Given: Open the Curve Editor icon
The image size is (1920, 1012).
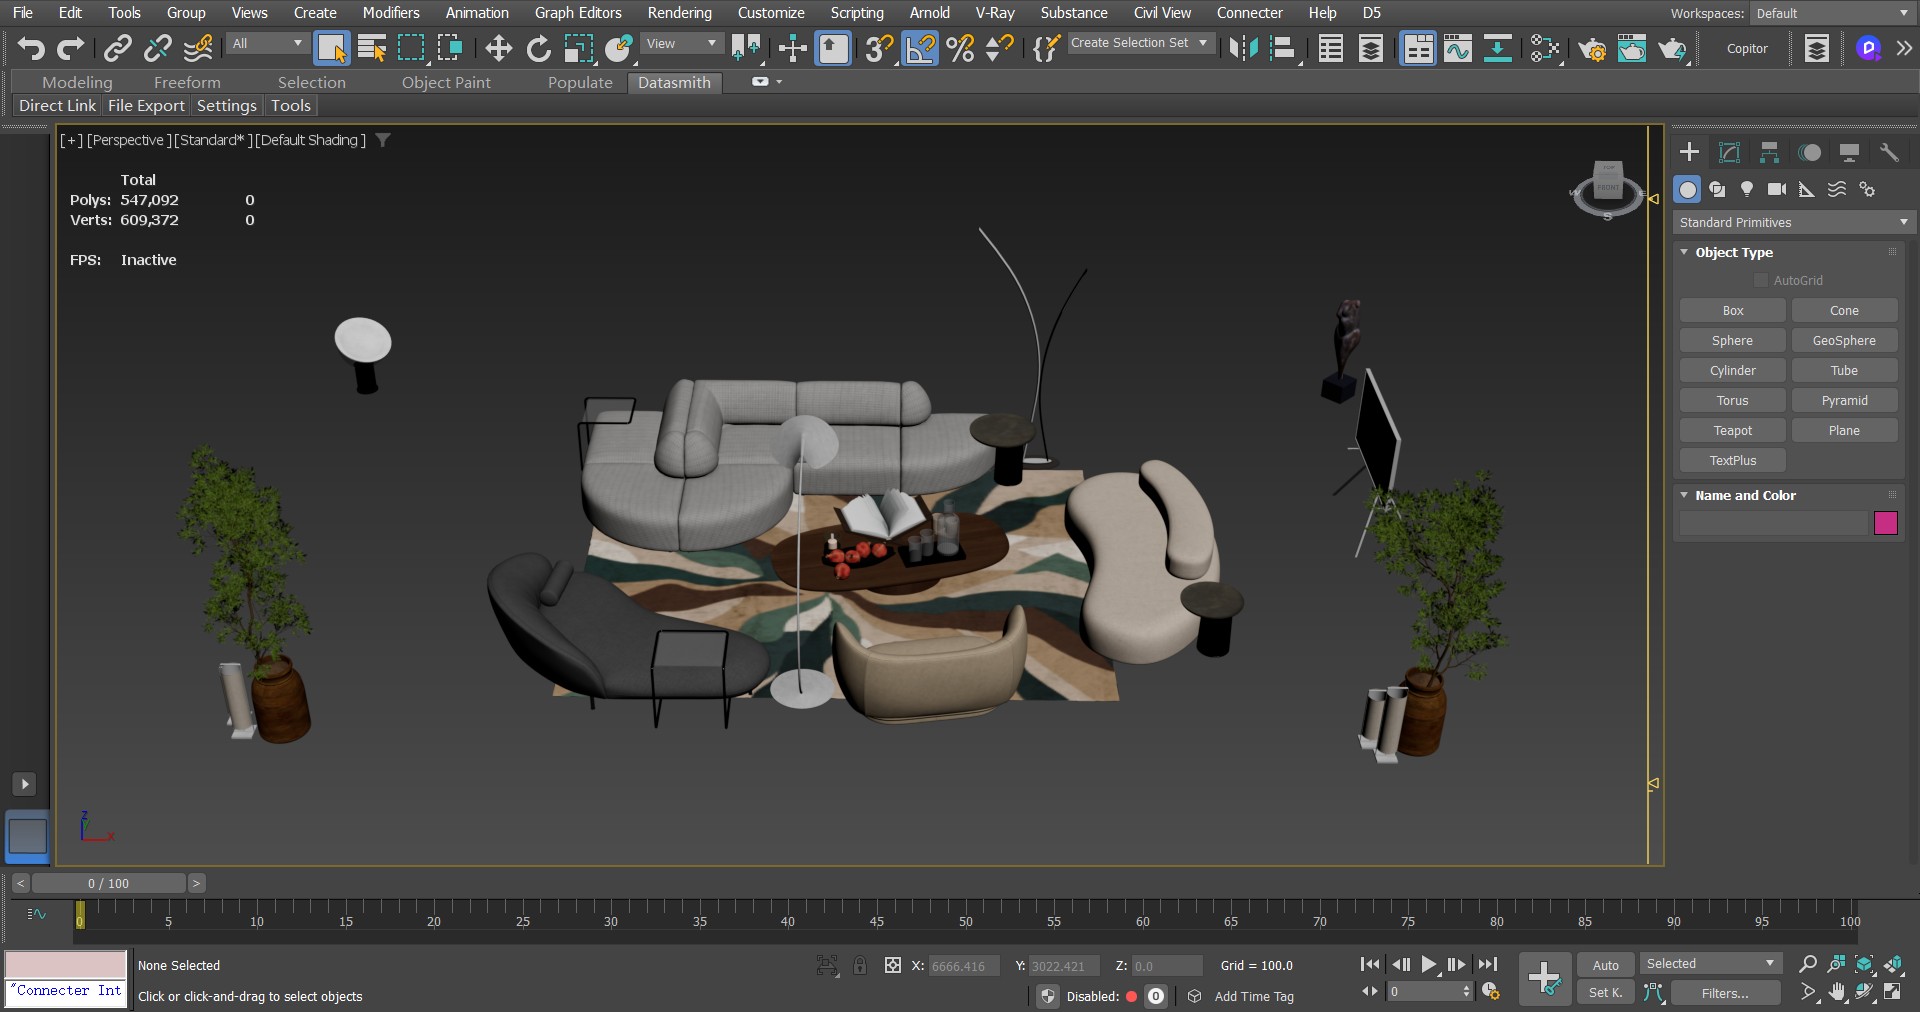Looking at the screenshot, I should click(1458, 48).
